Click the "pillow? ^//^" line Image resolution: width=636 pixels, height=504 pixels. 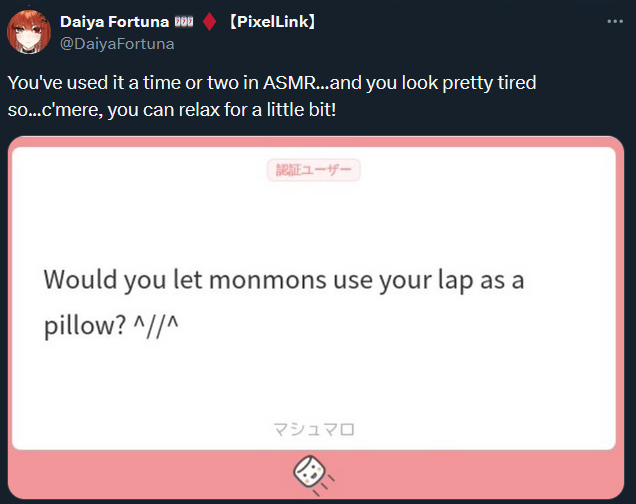pos(111,326)
